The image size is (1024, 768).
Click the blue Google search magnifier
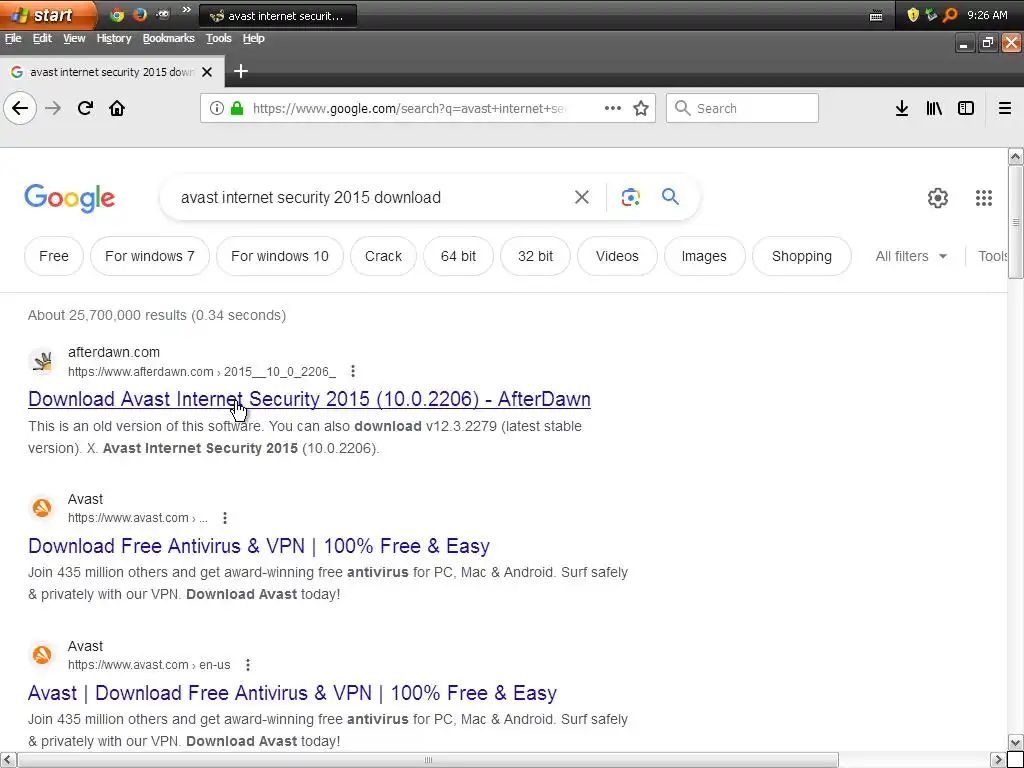tap(671, 197)
